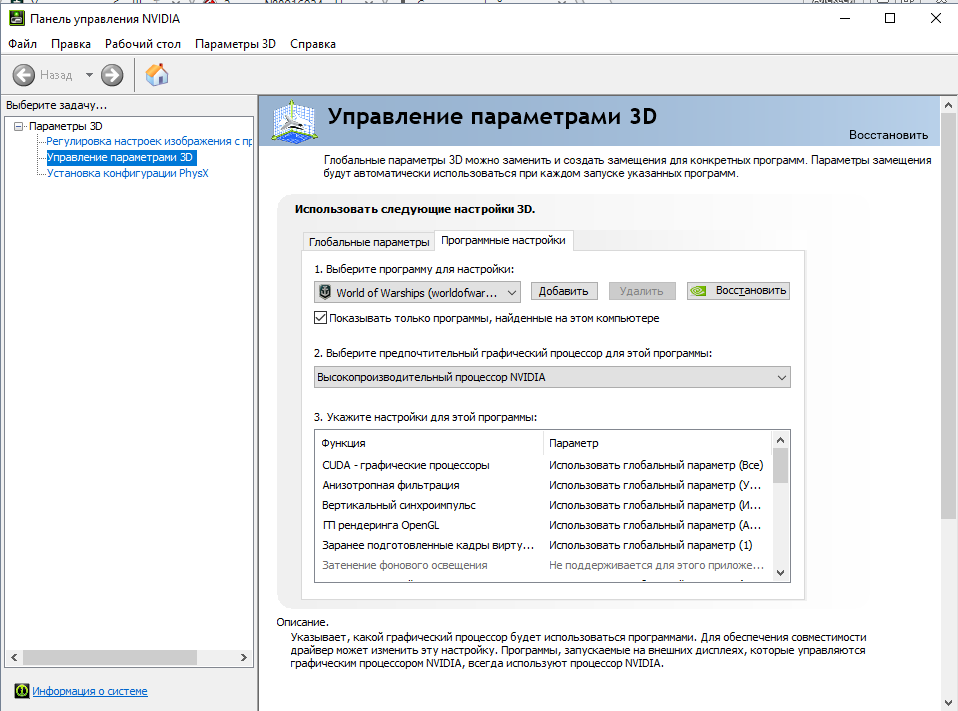Click 'Использовать глобальный параметр (1)' value

[x=651, y=545]
